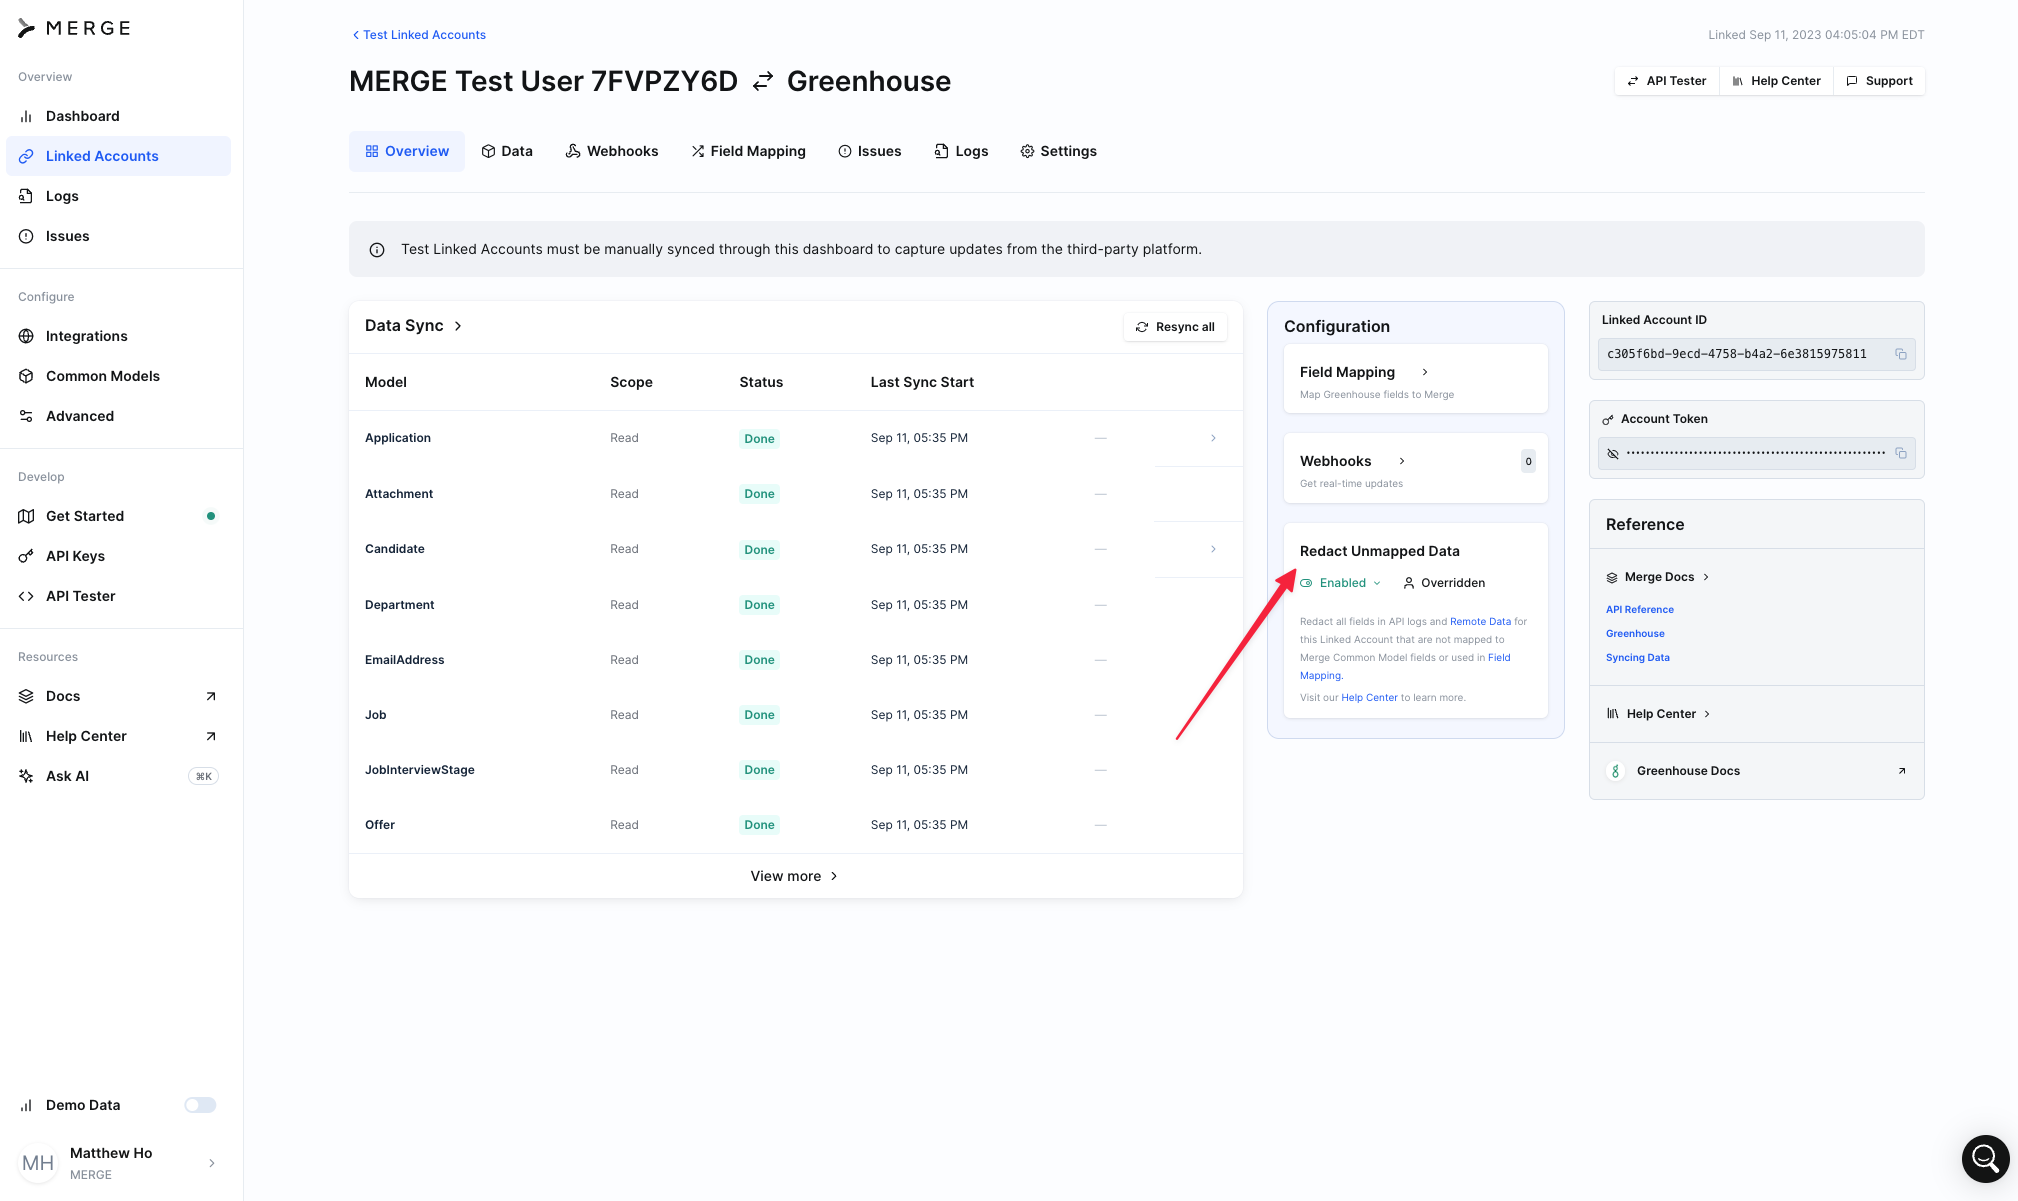Toggle the Demo Data switch

(x=200, y=1105)
